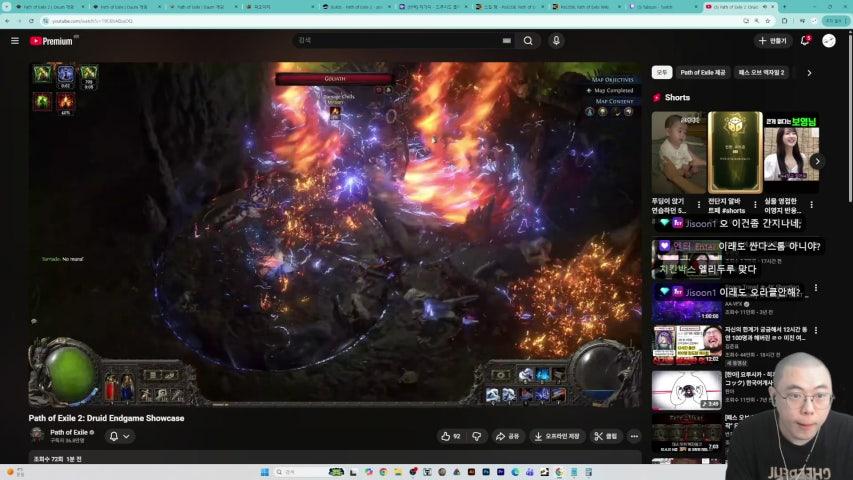Click the 클립 clip button
853x480 pixels.
(606, 436)
